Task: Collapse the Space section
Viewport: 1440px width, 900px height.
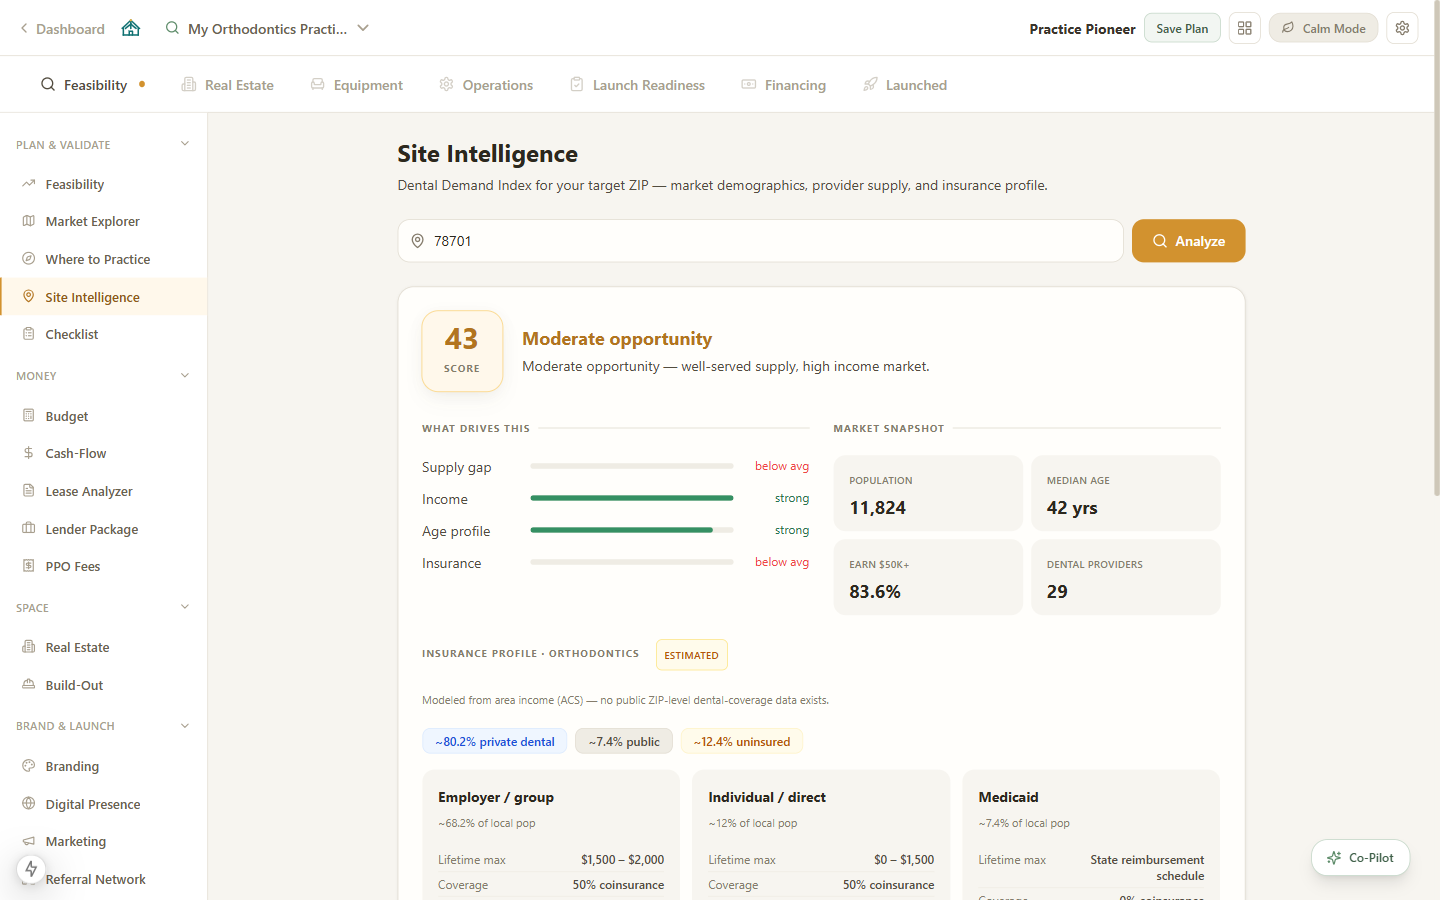Action: pos(185,607)
